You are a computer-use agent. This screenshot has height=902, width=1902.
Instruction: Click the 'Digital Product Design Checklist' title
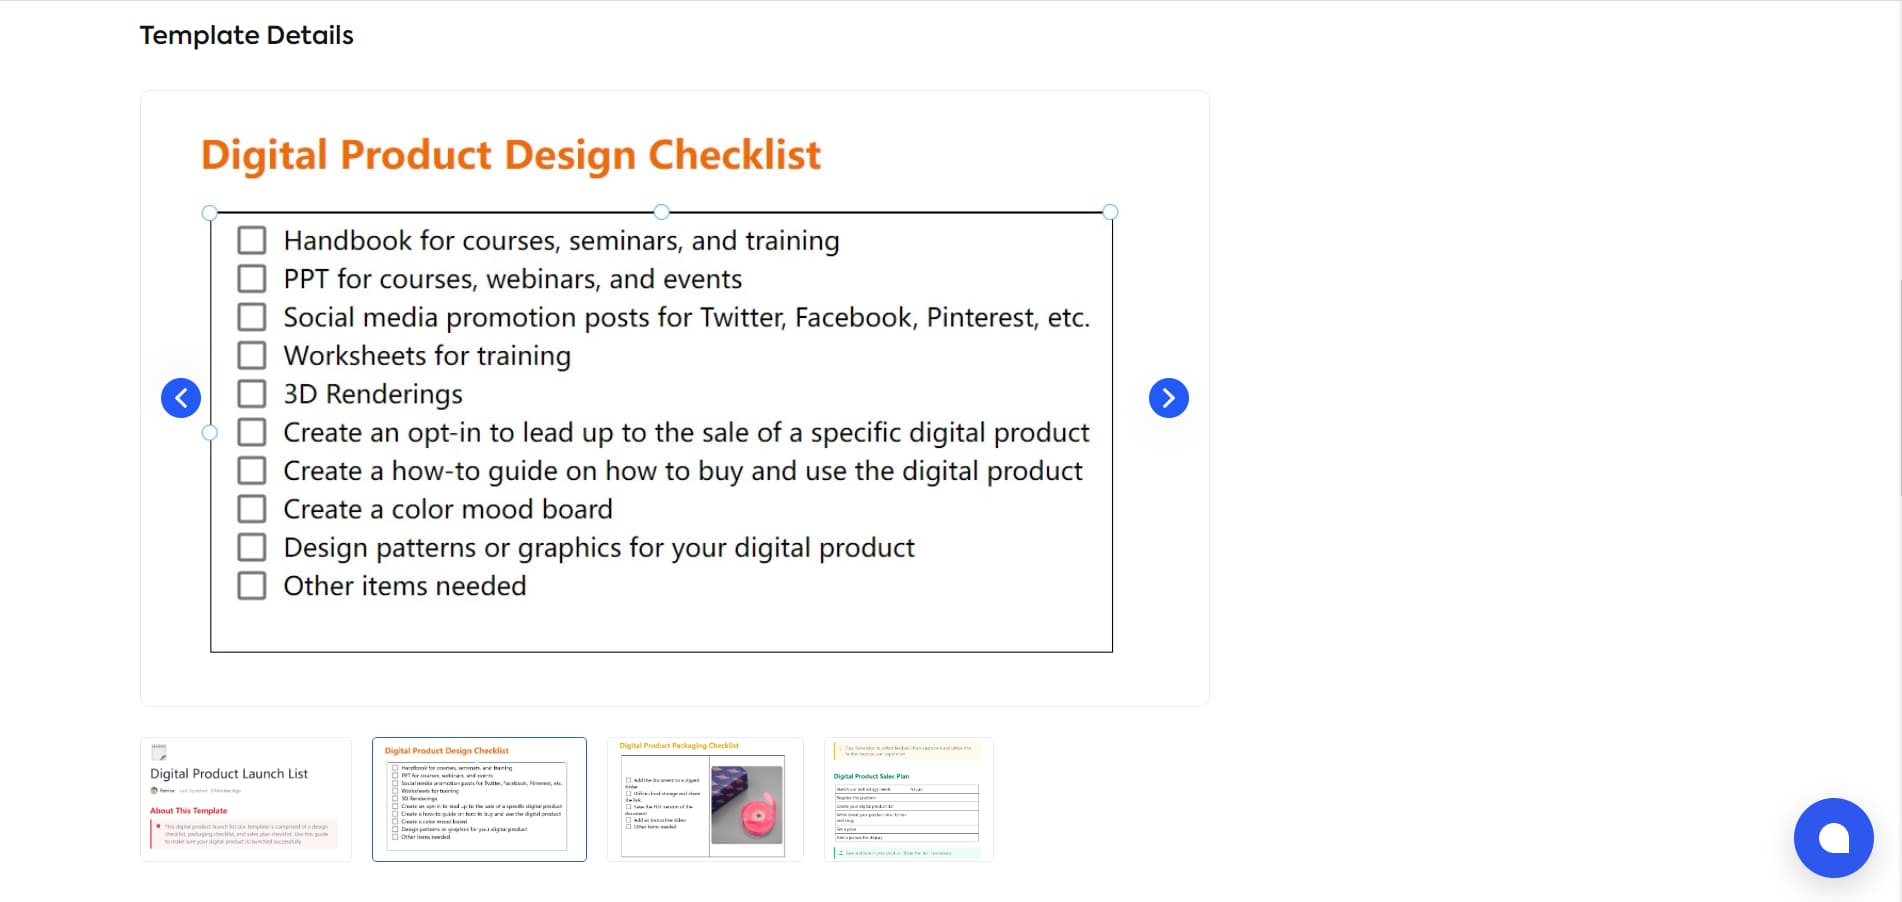coord(511,155)
